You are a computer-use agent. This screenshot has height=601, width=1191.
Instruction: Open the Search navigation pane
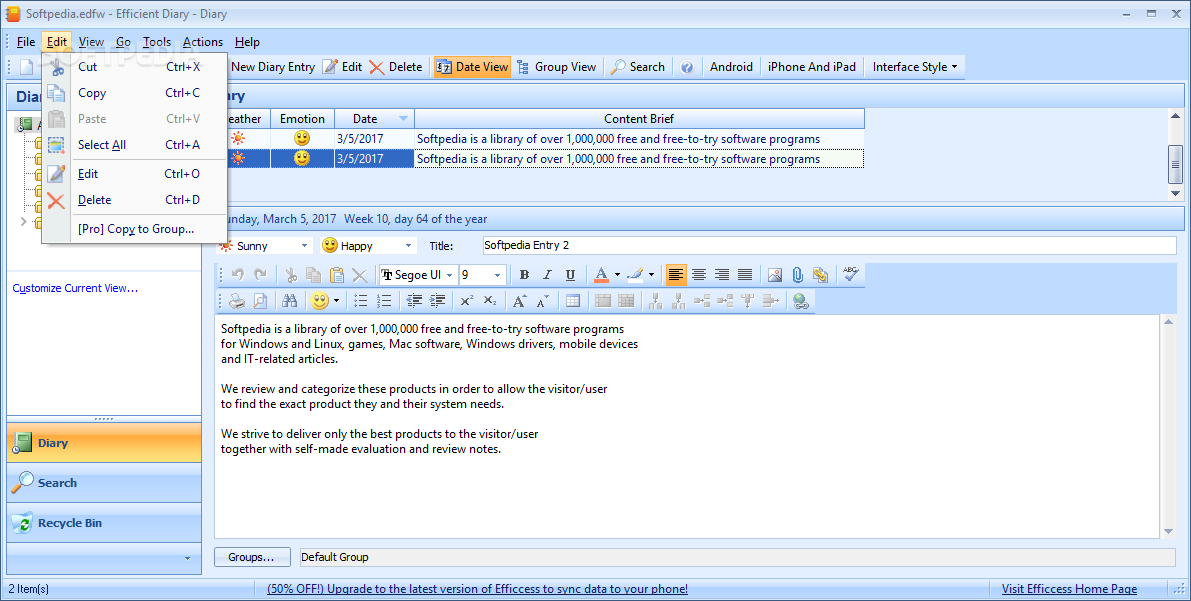pyautogui.click(x=104, y=482)
